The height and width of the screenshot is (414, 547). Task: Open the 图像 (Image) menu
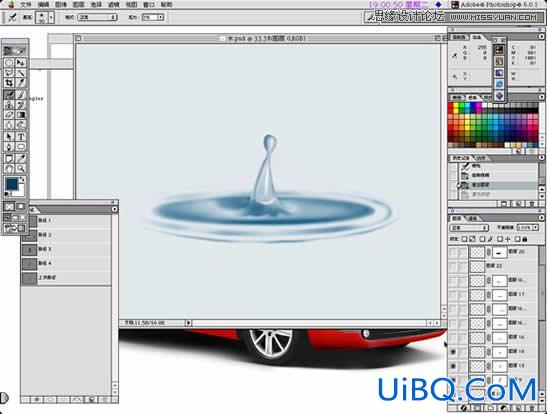[x=61, y=5]
